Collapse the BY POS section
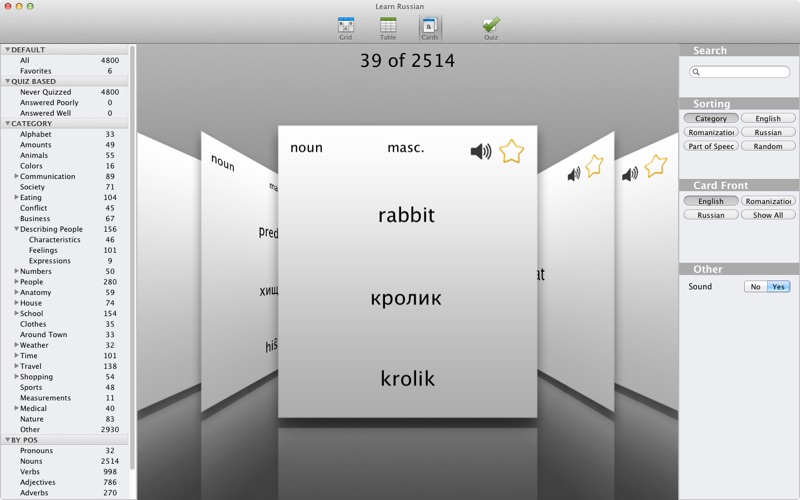 click(7, 440)
